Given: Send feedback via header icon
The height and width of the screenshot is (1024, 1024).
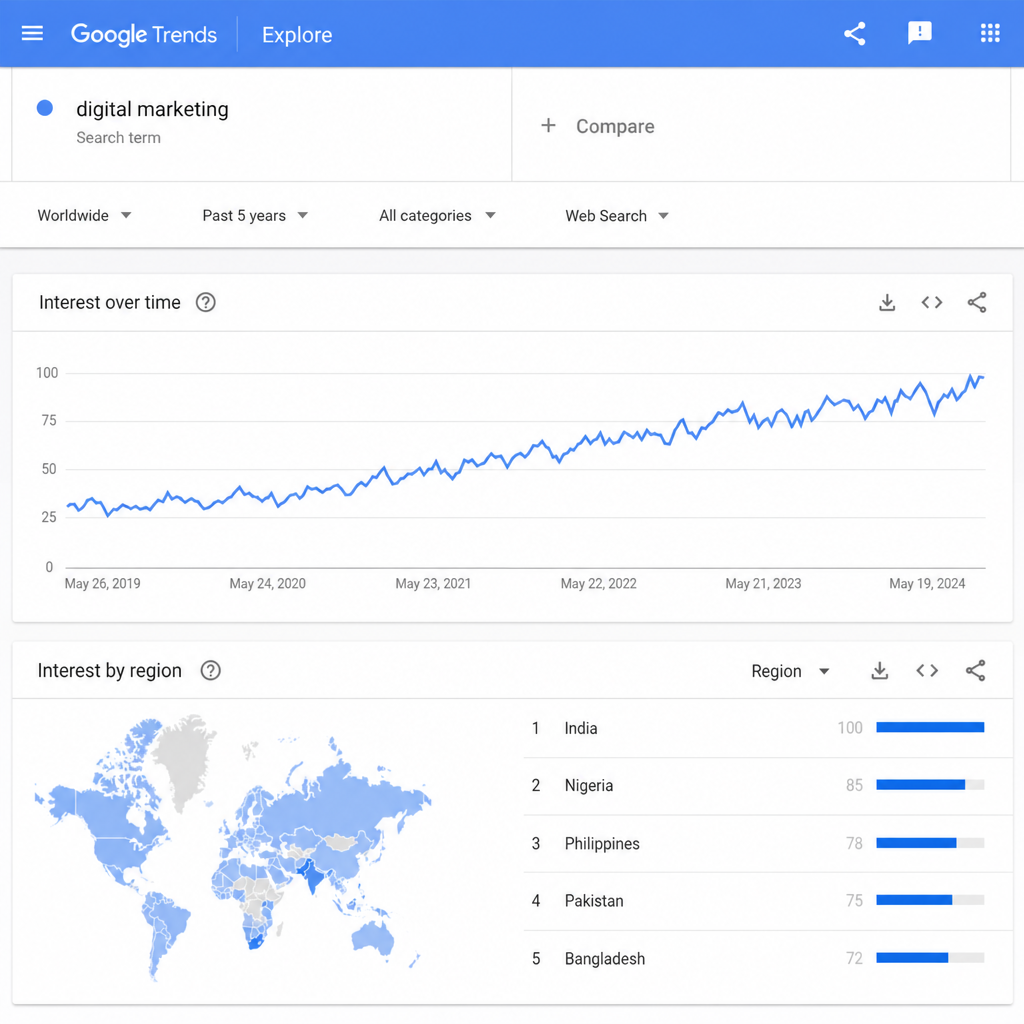Looking at the screenshot, I should (920, 33).
